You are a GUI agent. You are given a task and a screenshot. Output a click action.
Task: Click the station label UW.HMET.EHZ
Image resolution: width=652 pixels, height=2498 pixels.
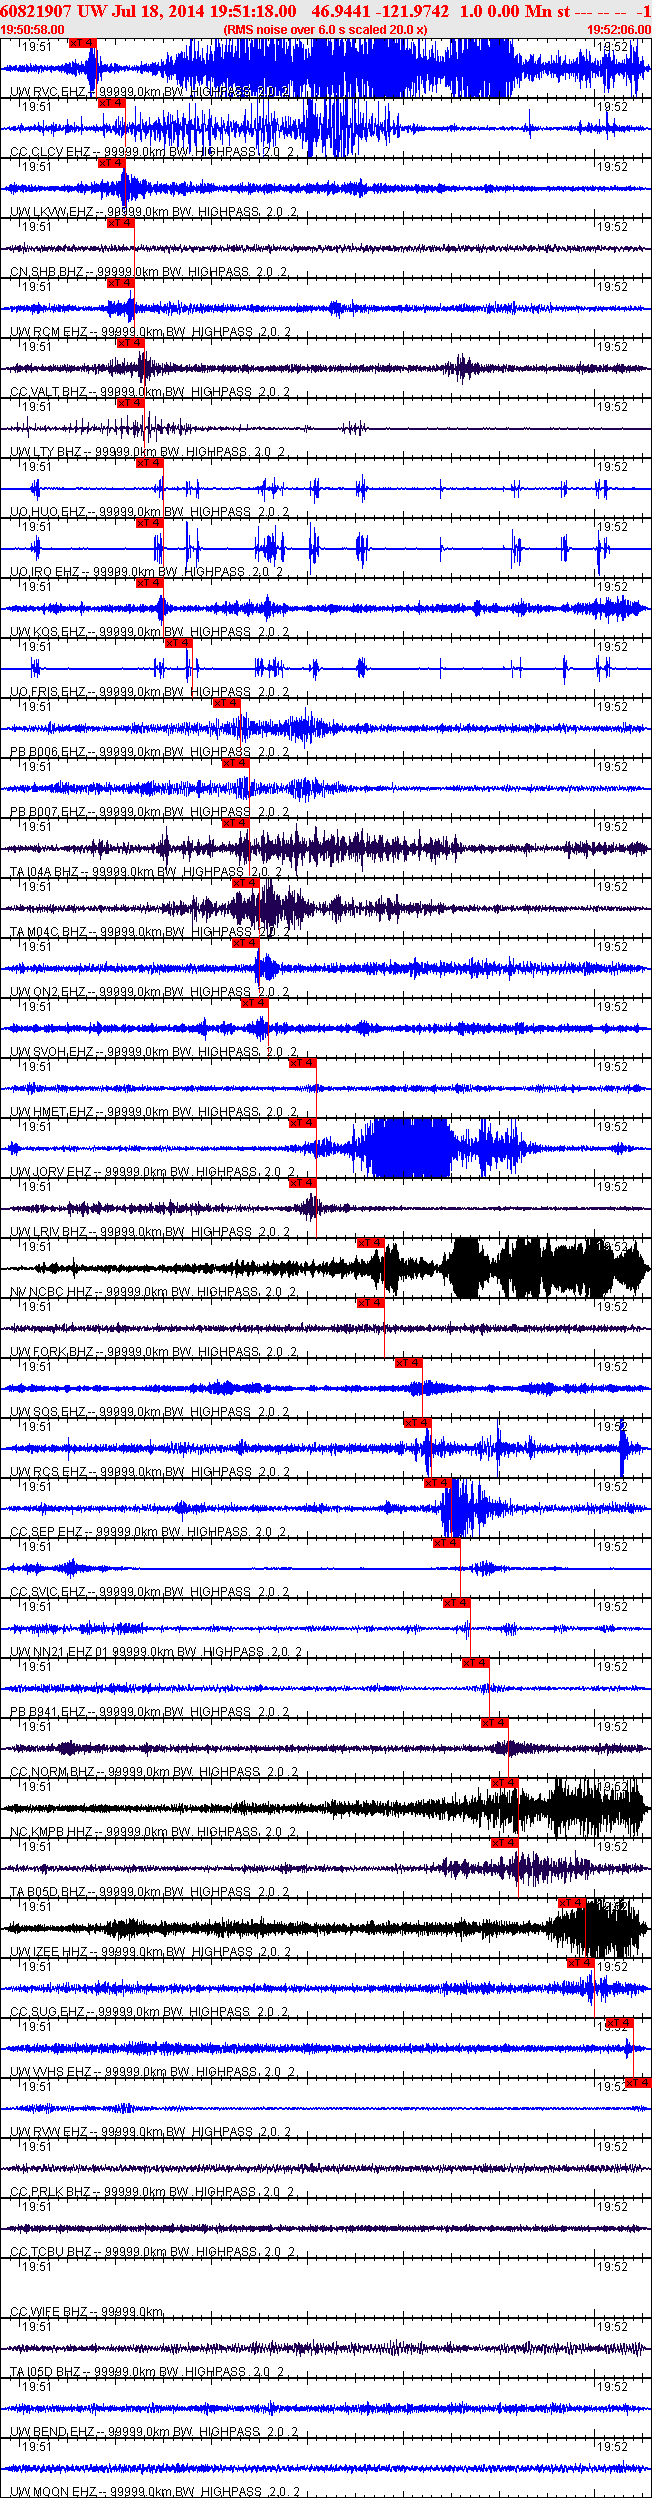pyautogui.click(x=52, y=1112)
